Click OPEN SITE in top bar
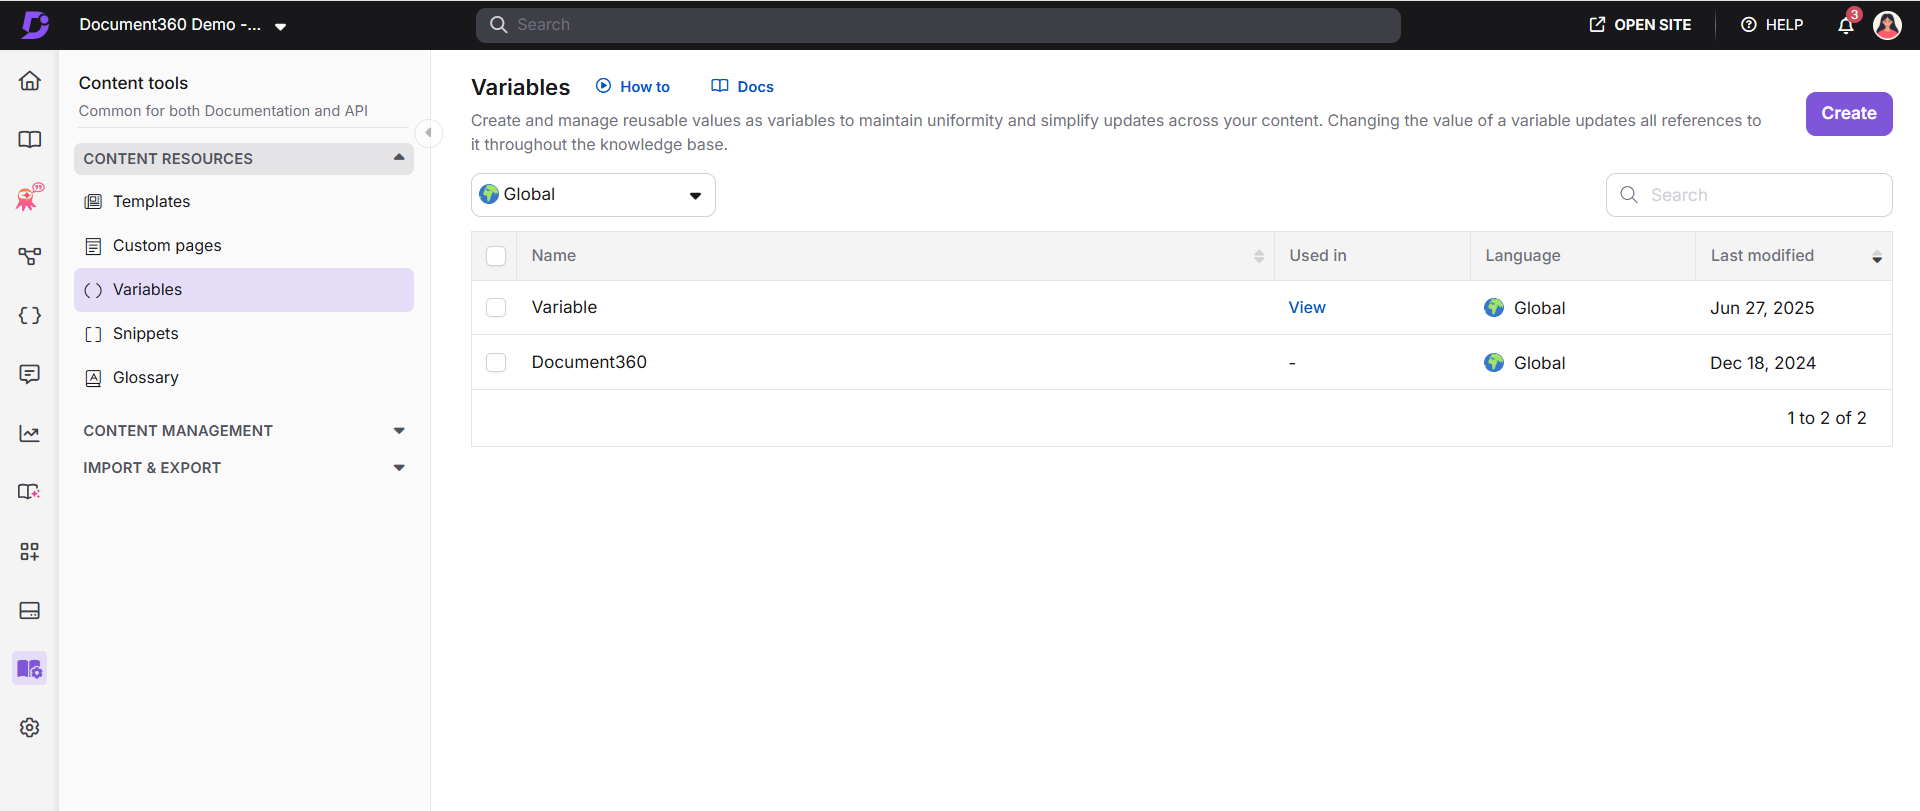Screen dimensions: 1920x811 click(1640, 25)
